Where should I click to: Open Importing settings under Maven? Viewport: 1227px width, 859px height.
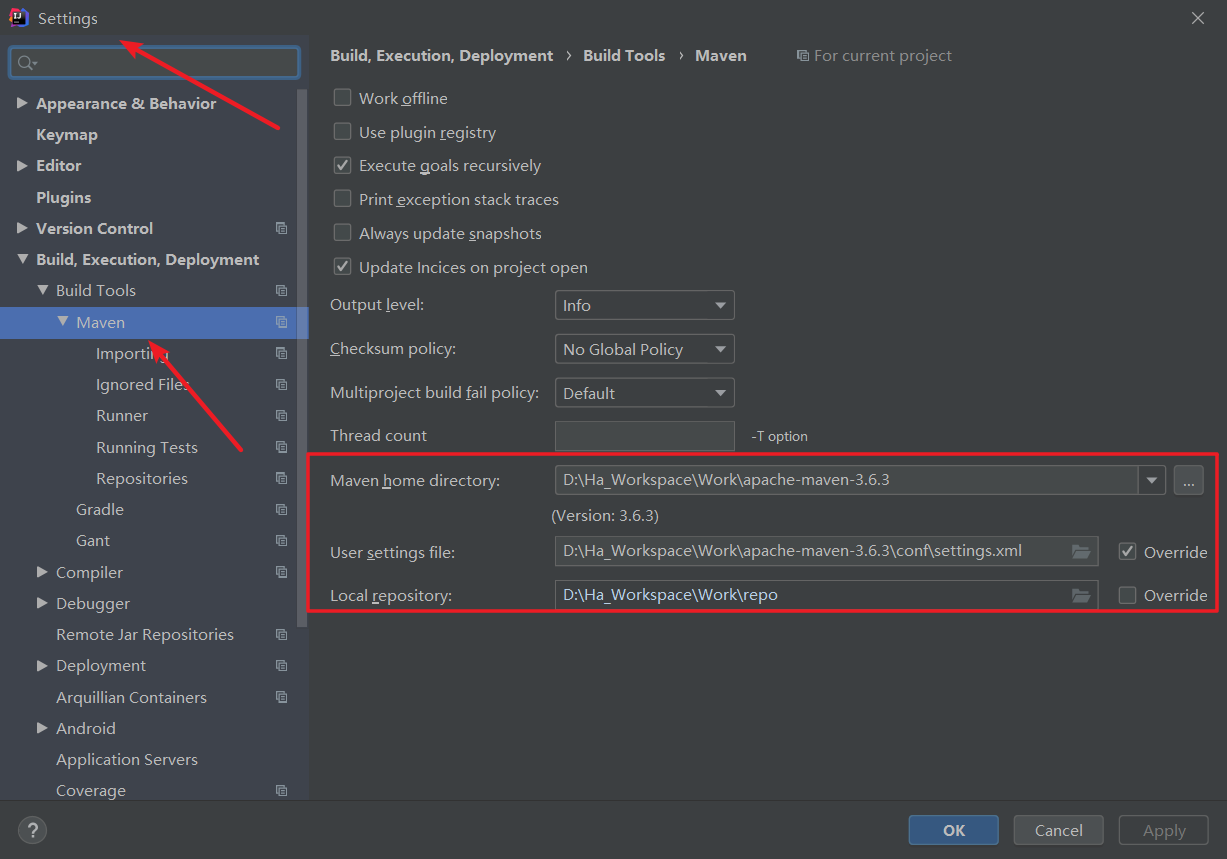(x=132, y=353)
